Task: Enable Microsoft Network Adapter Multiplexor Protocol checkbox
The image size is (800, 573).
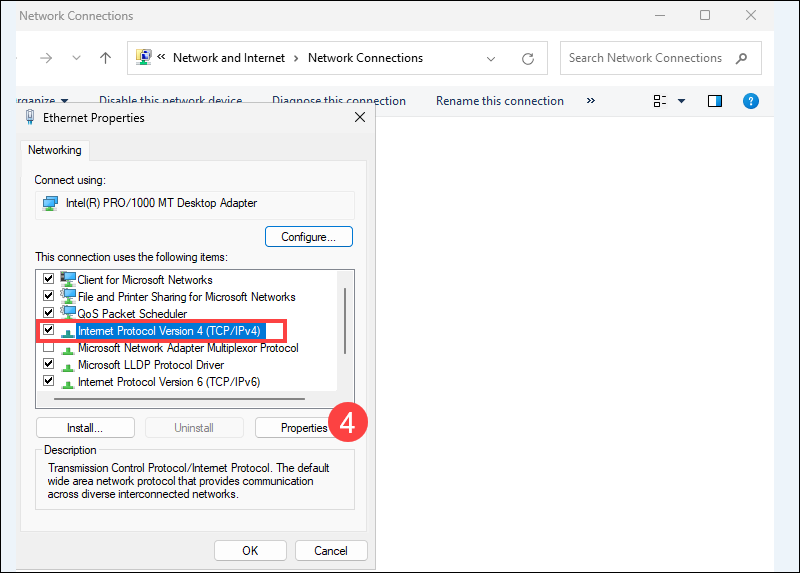Action: click(x=48, y=348)
